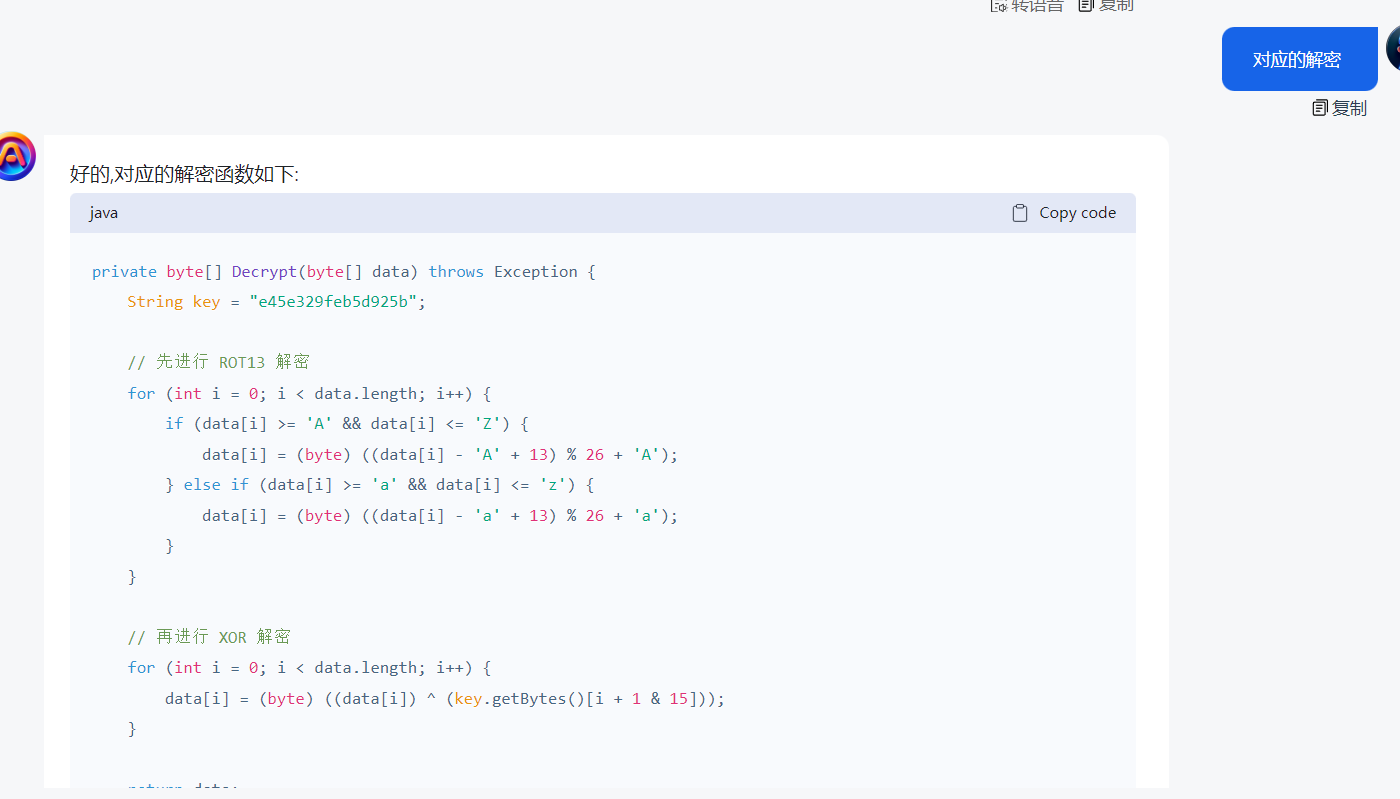Image resolution: width=1400 pixels, height=799 pixels.
Task: Click the comment 再进行 XOR 解密
Action: pos(209,637)
